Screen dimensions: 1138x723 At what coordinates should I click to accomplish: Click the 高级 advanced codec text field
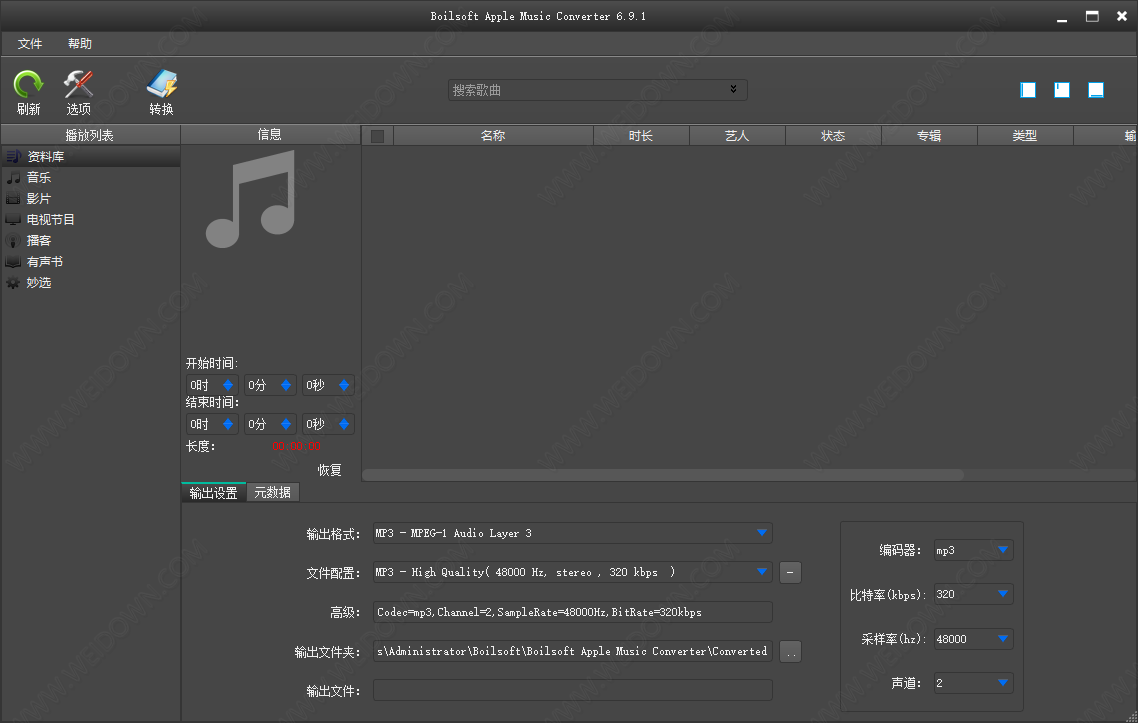[573, 612]
